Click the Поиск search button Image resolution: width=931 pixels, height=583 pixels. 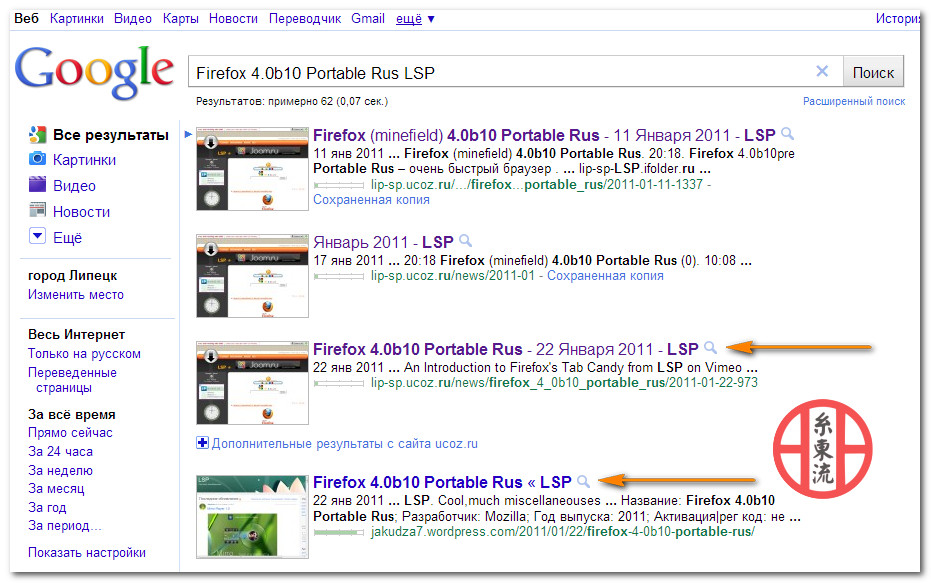[x=873, y=72]
